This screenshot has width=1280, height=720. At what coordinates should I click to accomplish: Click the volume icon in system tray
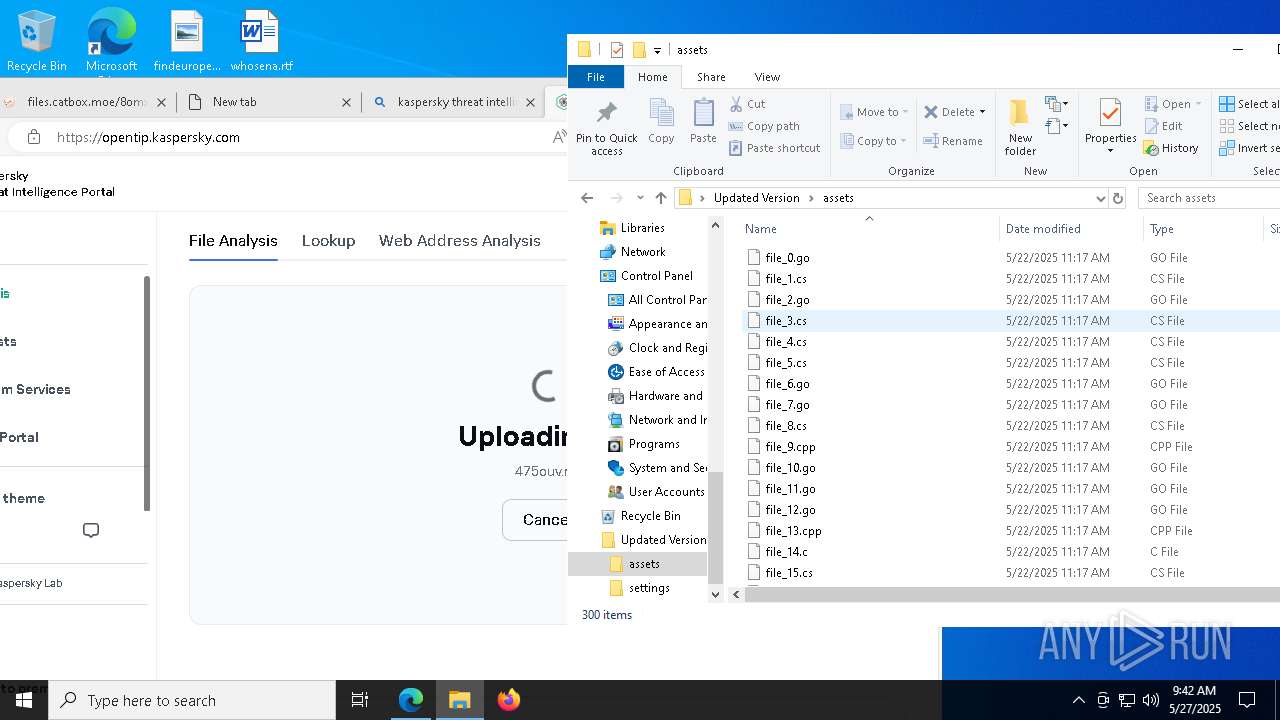[x=1150, y=700]
